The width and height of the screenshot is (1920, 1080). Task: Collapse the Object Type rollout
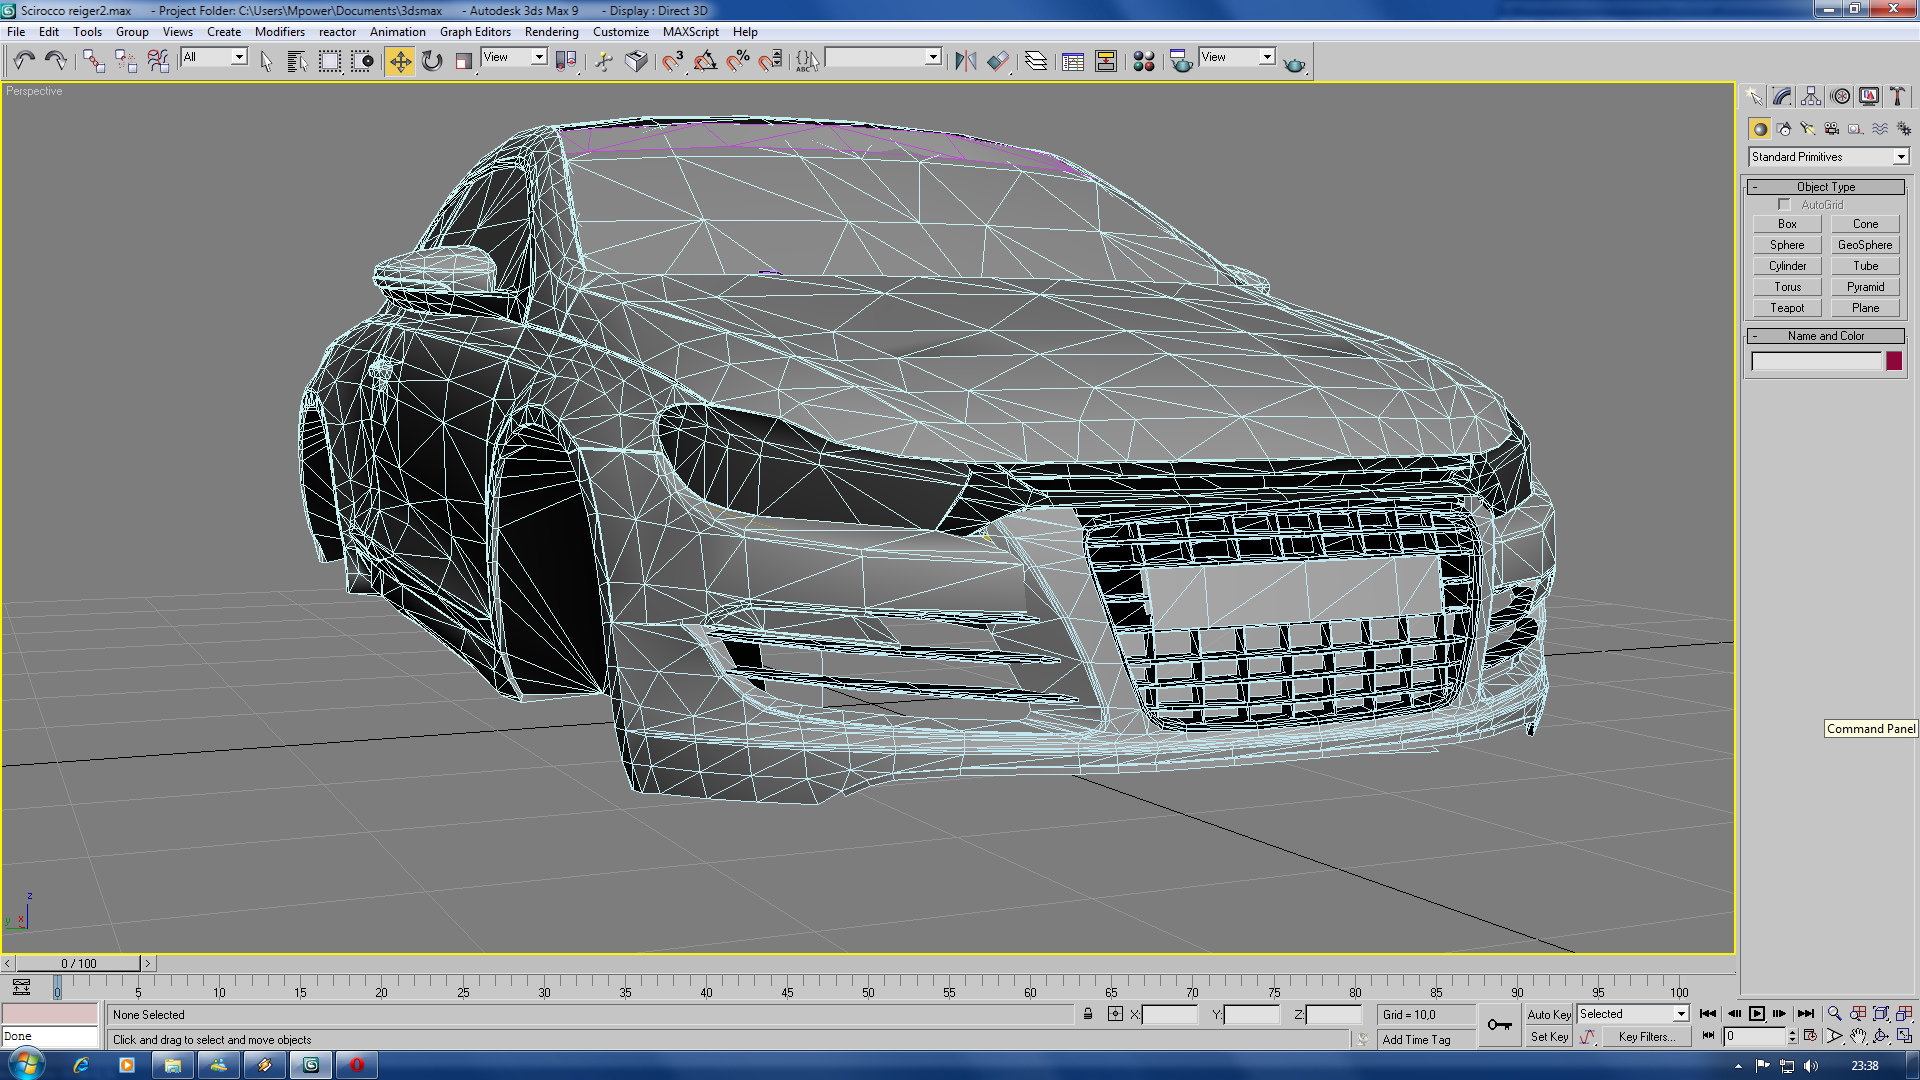coord(1825,187)
